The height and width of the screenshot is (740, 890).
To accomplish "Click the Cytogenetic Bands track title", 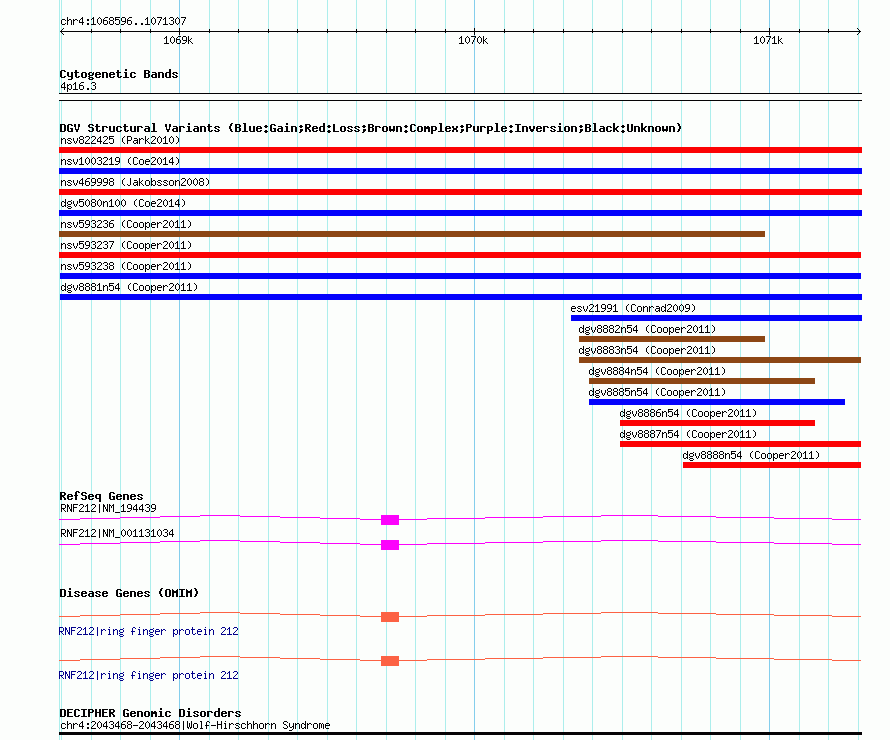I will pyautogui.click(x=119, y=74).
